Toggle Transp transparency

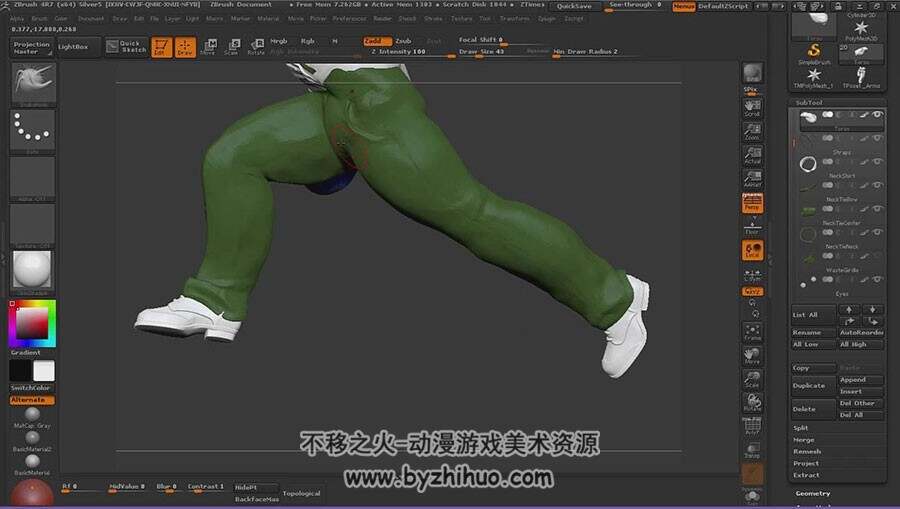pos(752,450)
